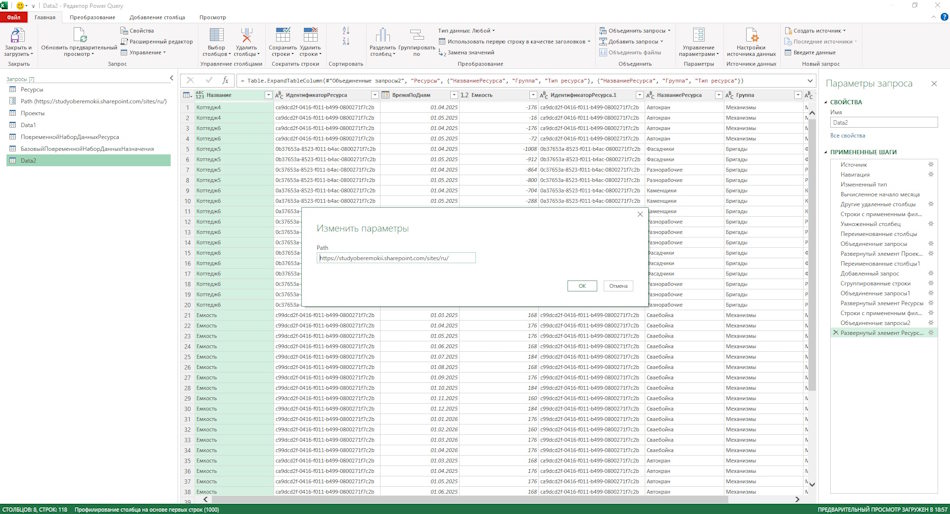
Task: Click the formula bar confirm checkmark icon
Action: [x=209, y=80]
